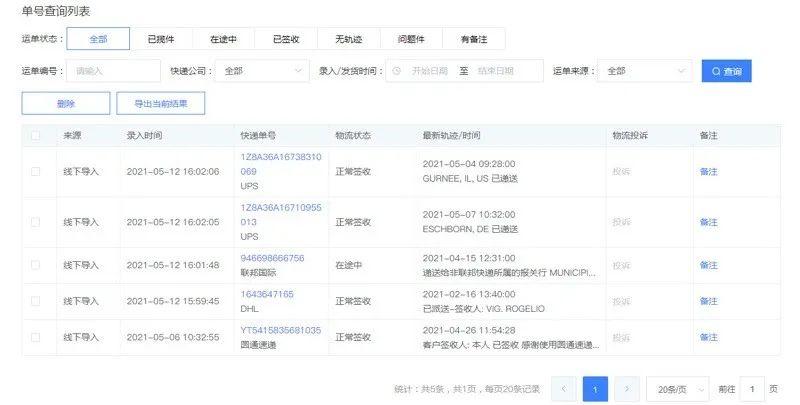800x405 pixels.
Task: Open tracking number 1Z8A36A16738310069 link
Action: point(281,164)
